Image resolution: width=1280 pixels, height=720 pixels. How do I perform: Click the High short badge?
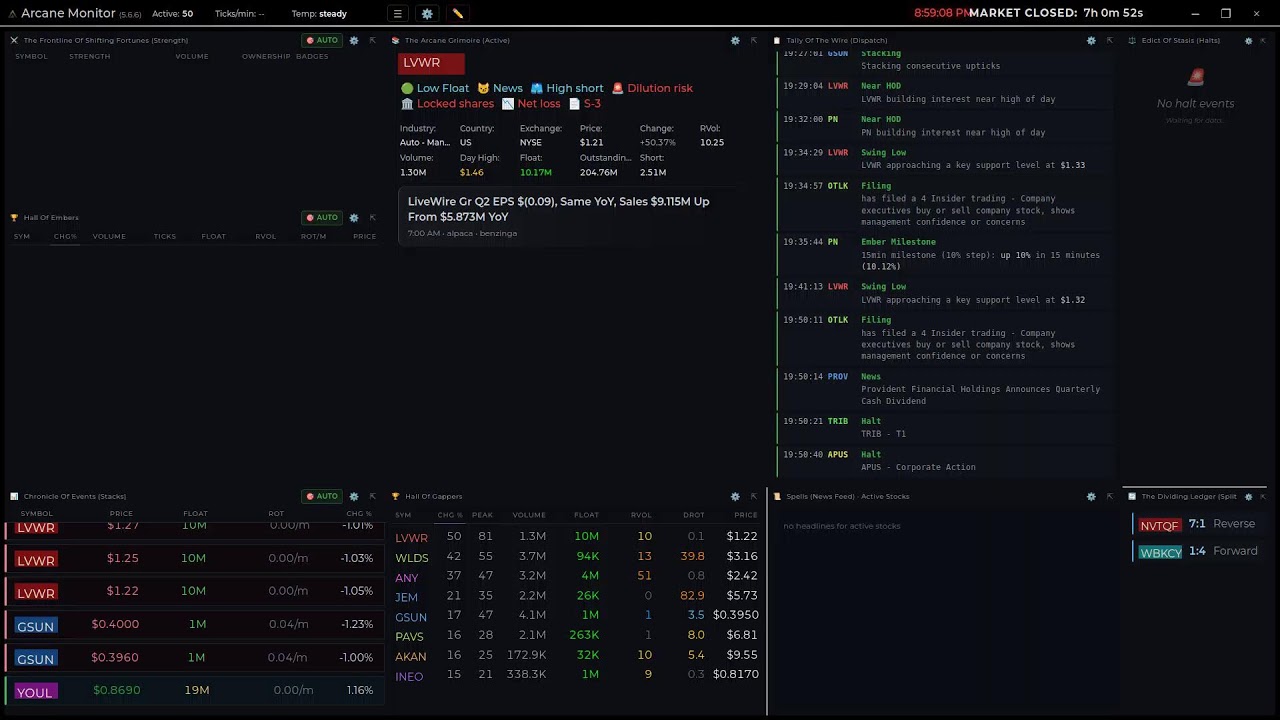click(567, 88)
